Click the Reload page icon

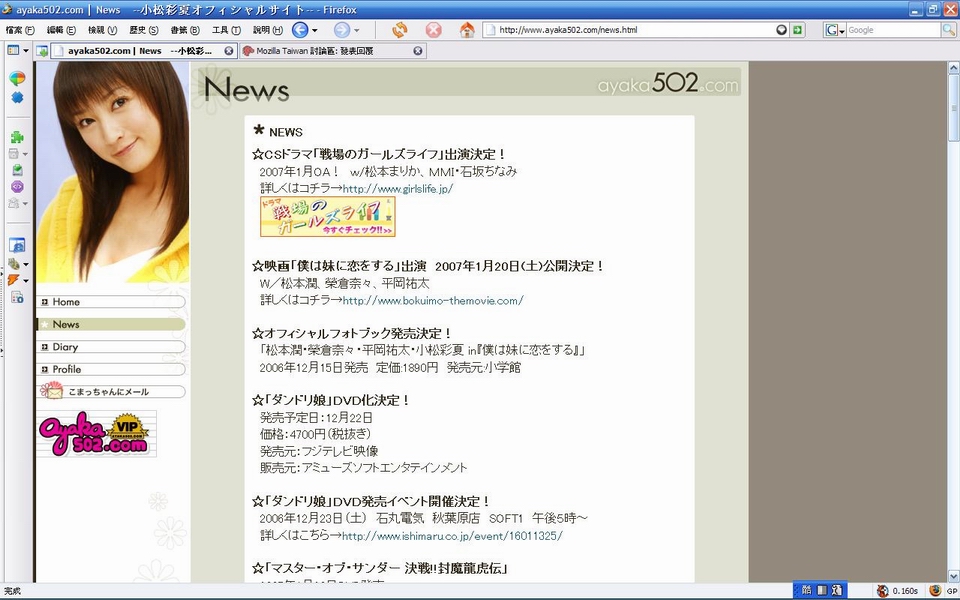coord(399,30)
